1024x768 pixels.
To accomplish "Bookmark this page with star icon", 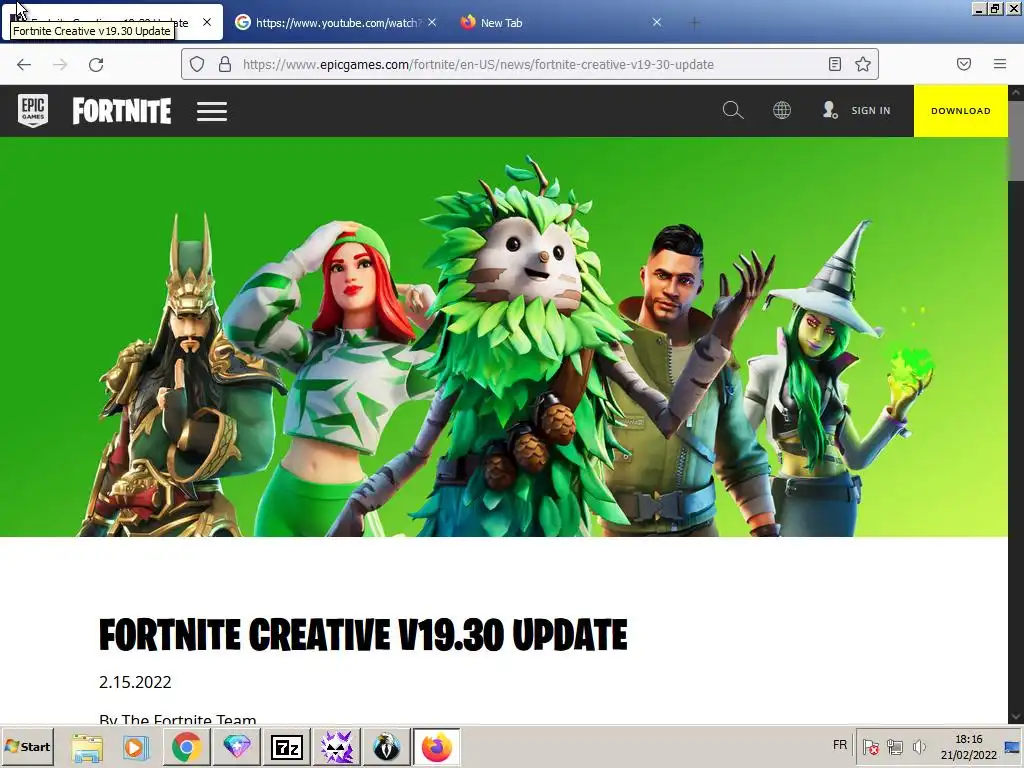I will coord(863,64).
